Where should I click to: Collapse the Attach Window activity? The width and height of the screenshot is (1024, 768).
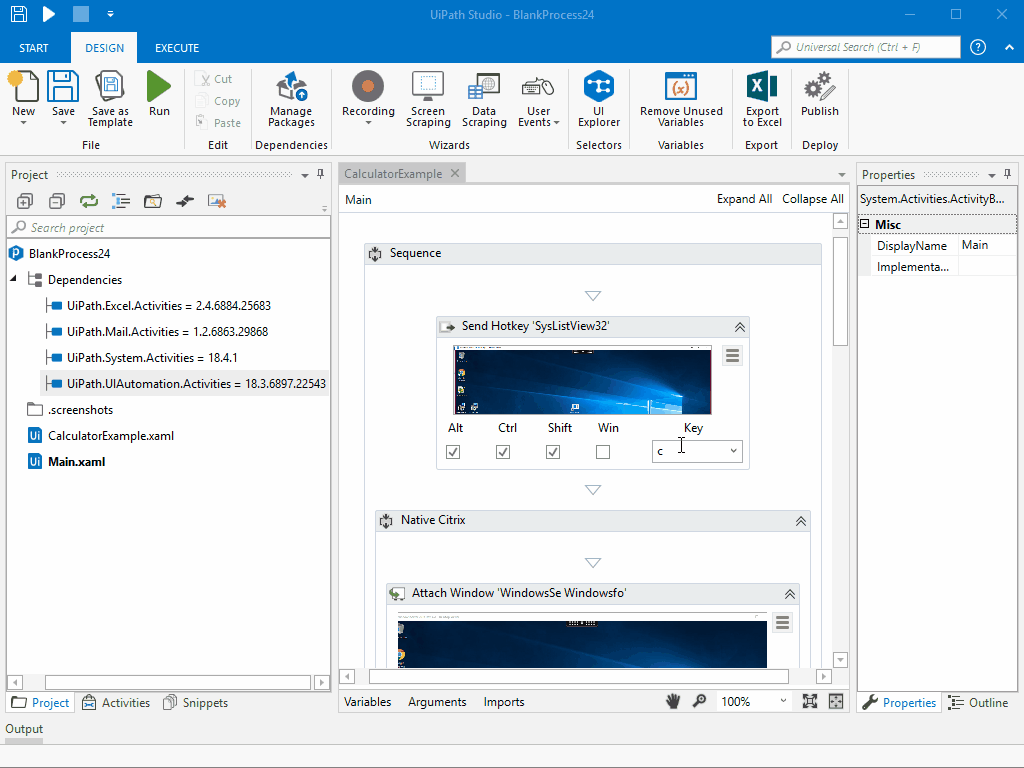[x=790, y=594]
